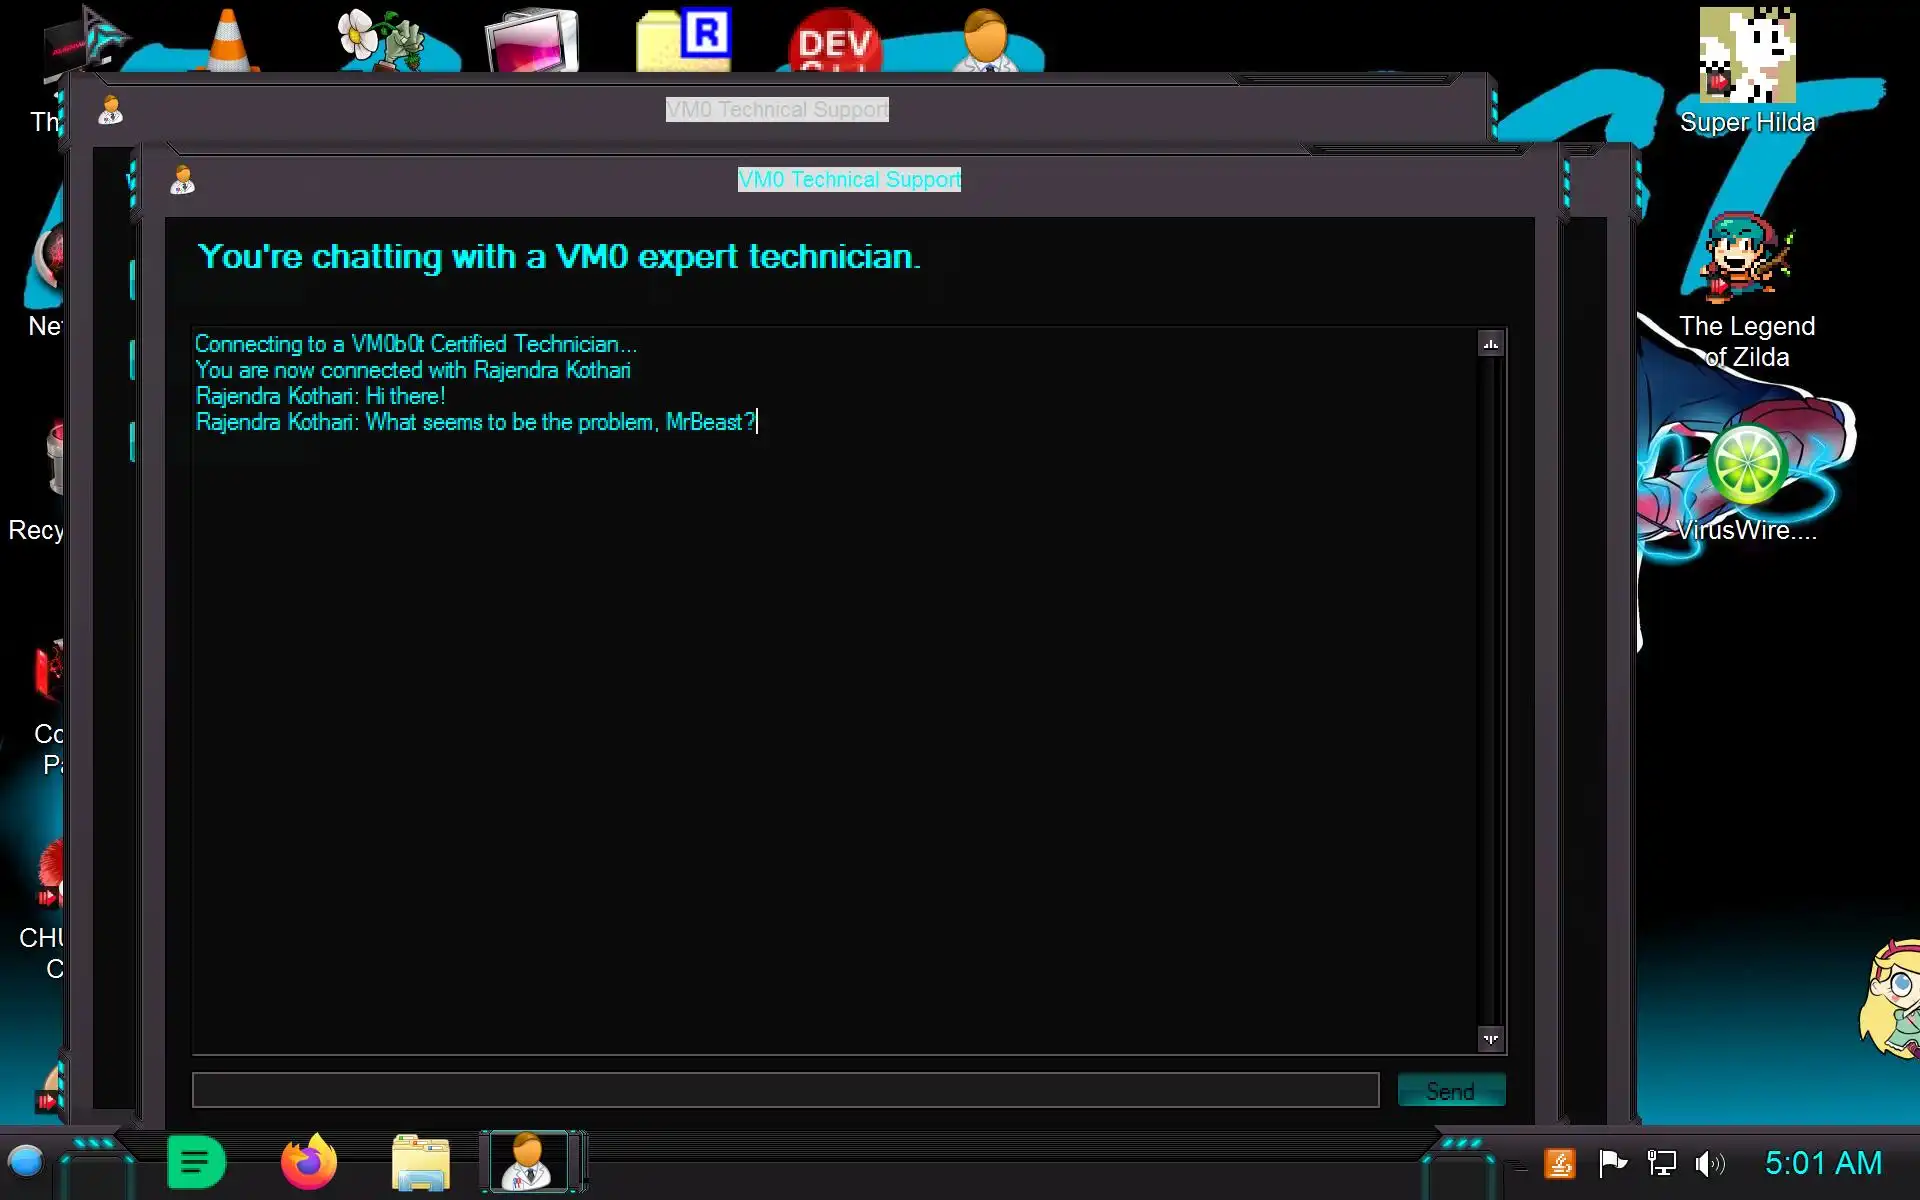This screenshot has width=1920, height=1200.
Task: Open VLC cone desktop icon
Action: tap(227, 40)
